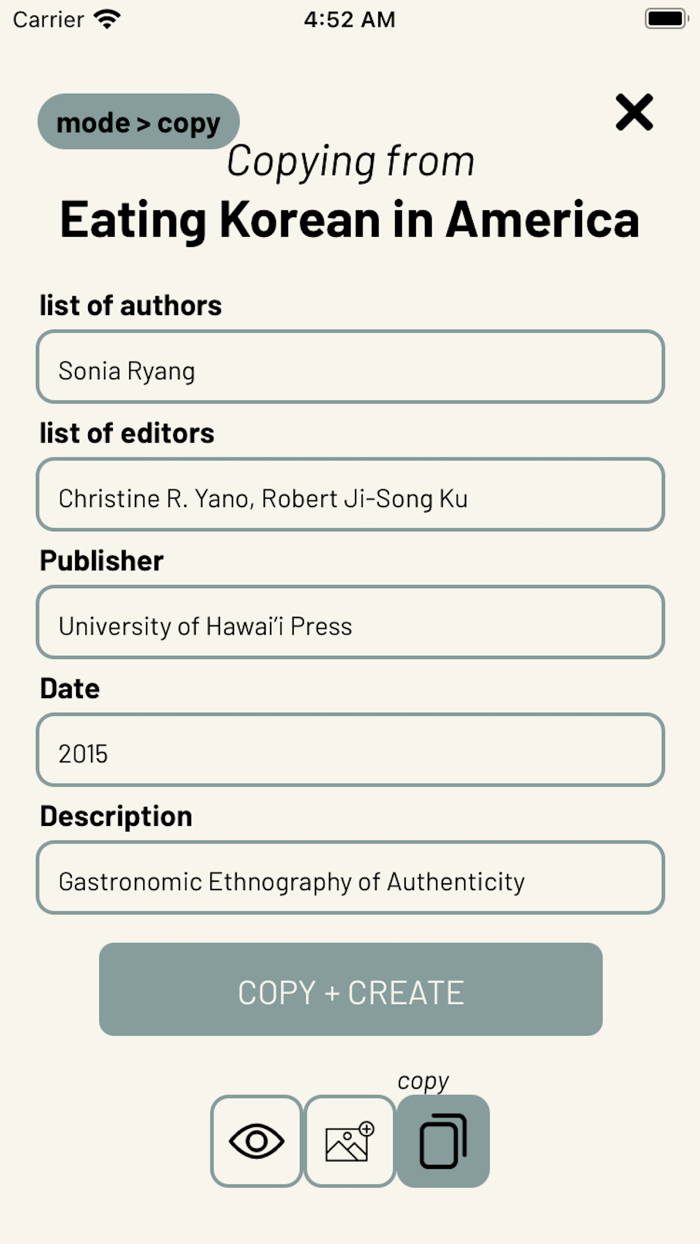The image size is (700, 1244).
Task: Tap the 'Eating Korean in America' title
Action: pyautogui.click(x=350, y=219)
